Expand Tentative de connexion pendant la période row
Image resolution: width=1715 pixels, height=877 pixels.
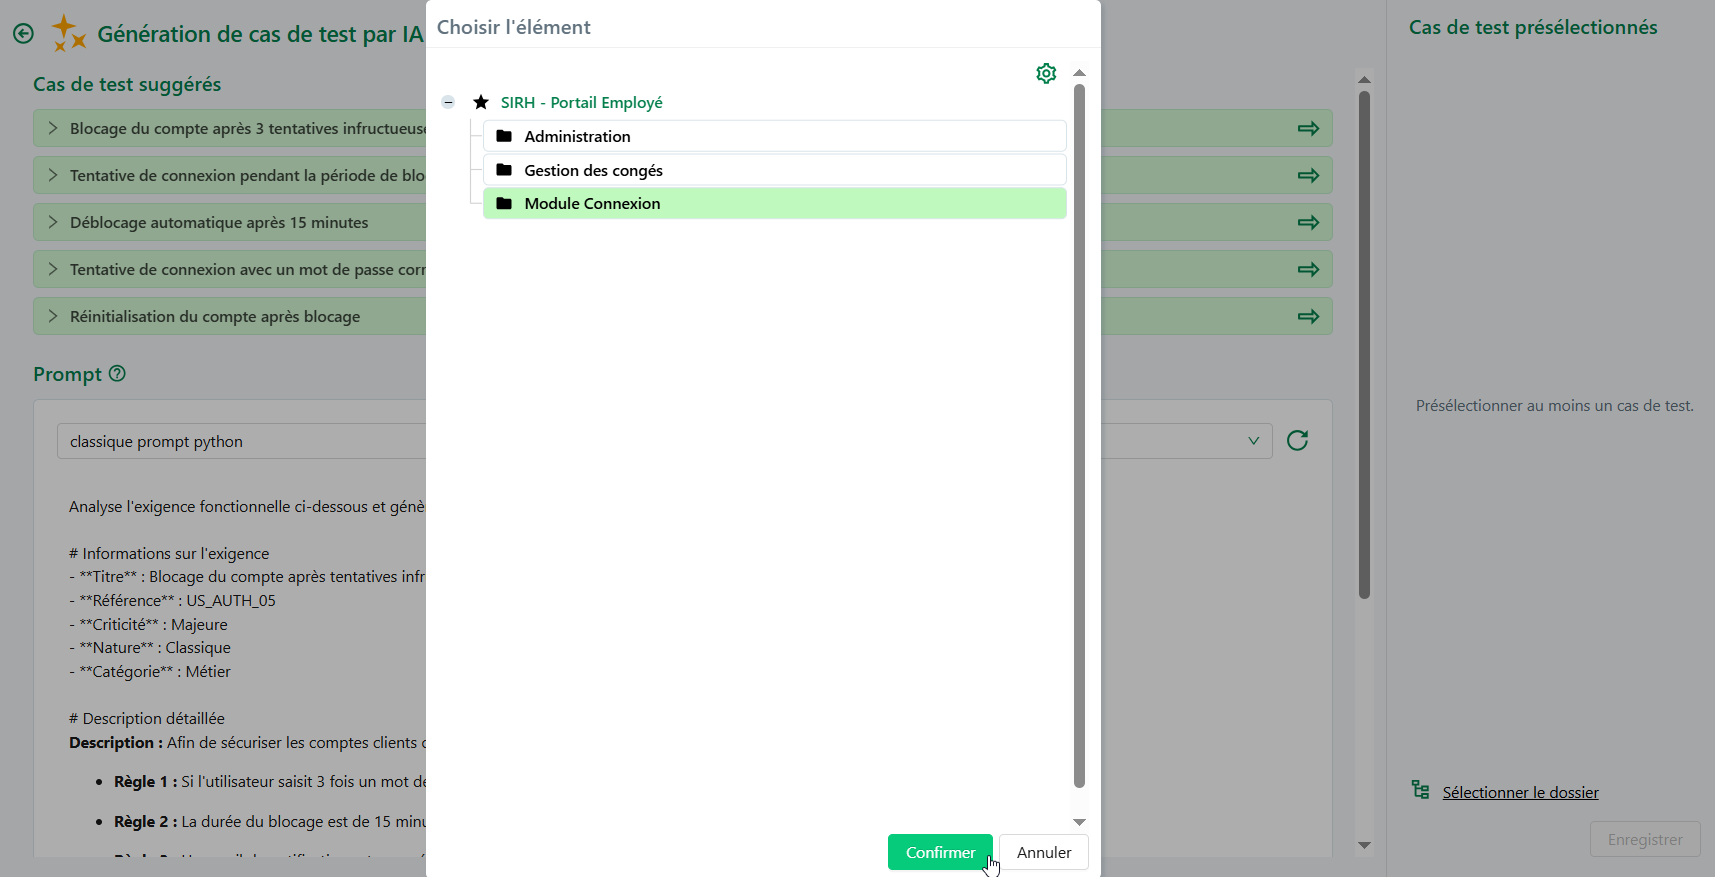coord(53,176)
